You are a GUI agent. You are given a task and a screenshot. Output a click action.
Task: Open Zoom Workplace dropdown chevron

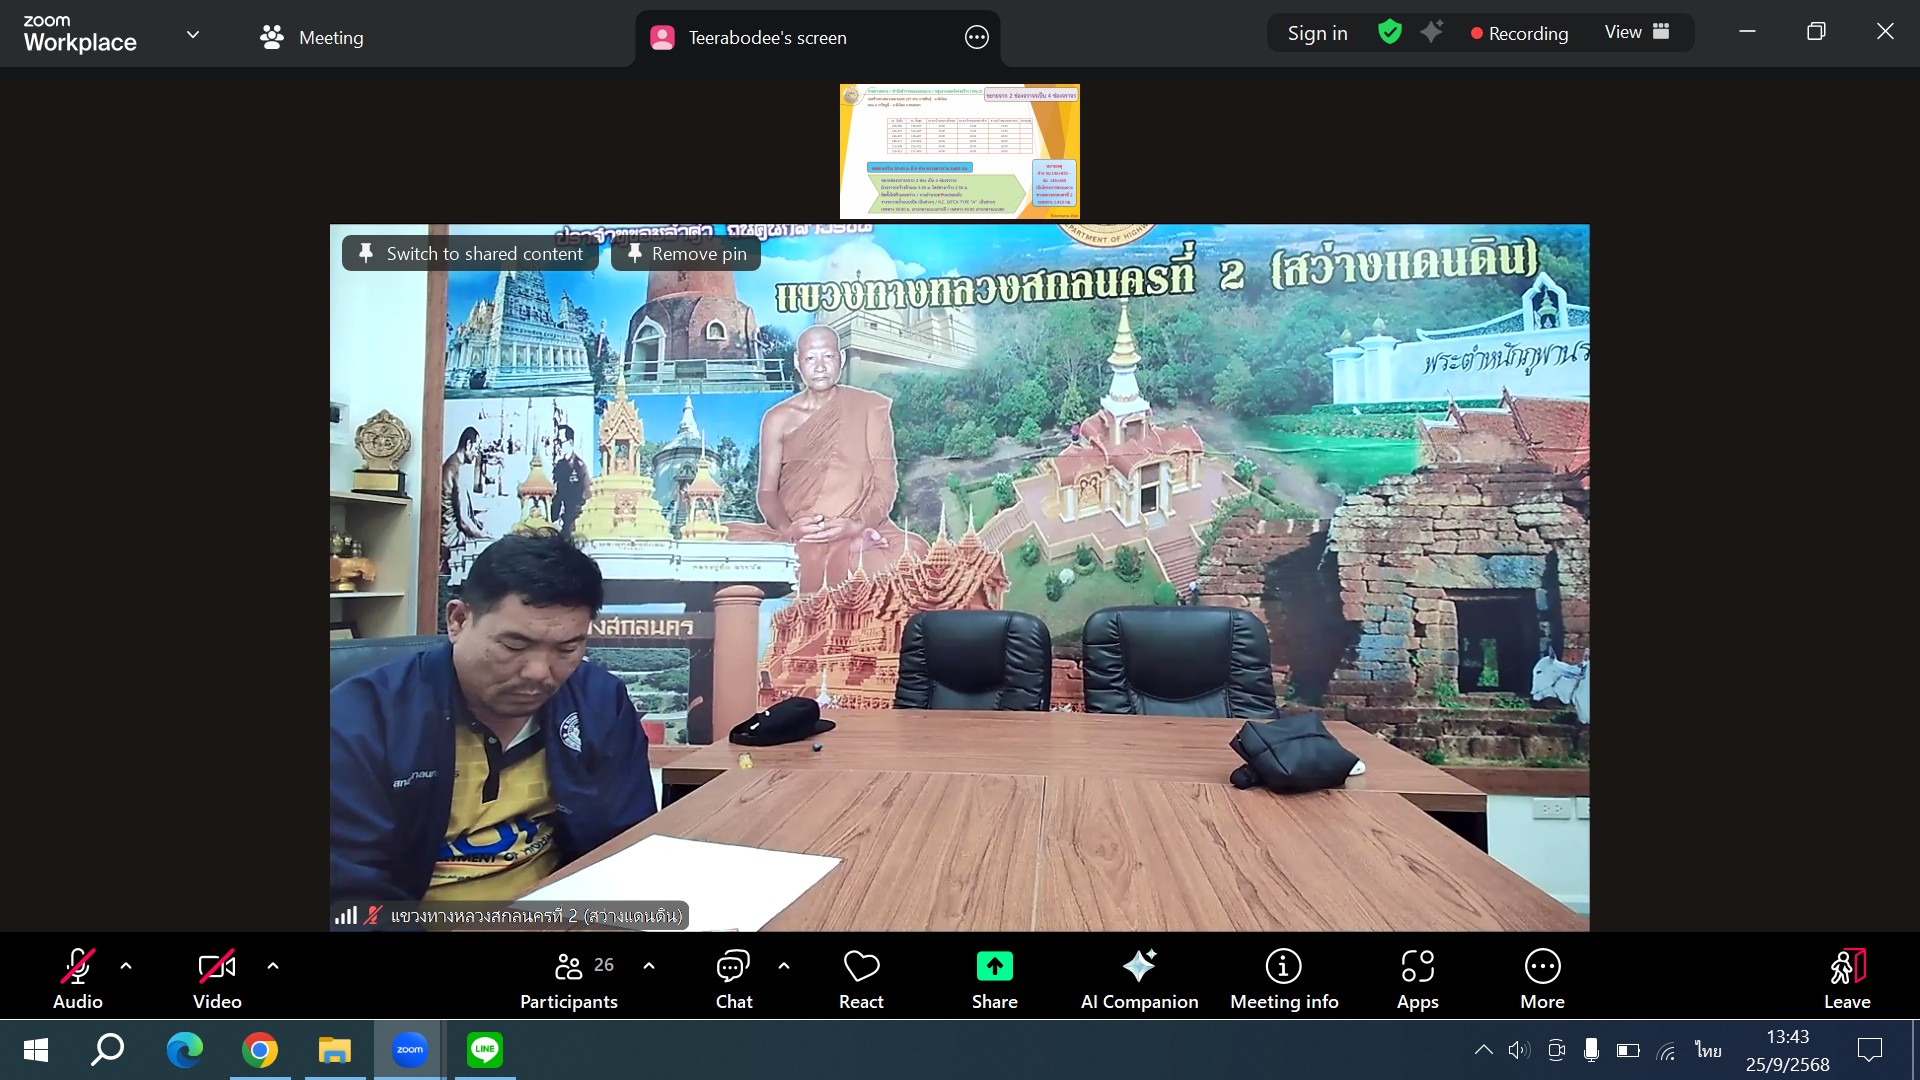(x=193, y=35)
